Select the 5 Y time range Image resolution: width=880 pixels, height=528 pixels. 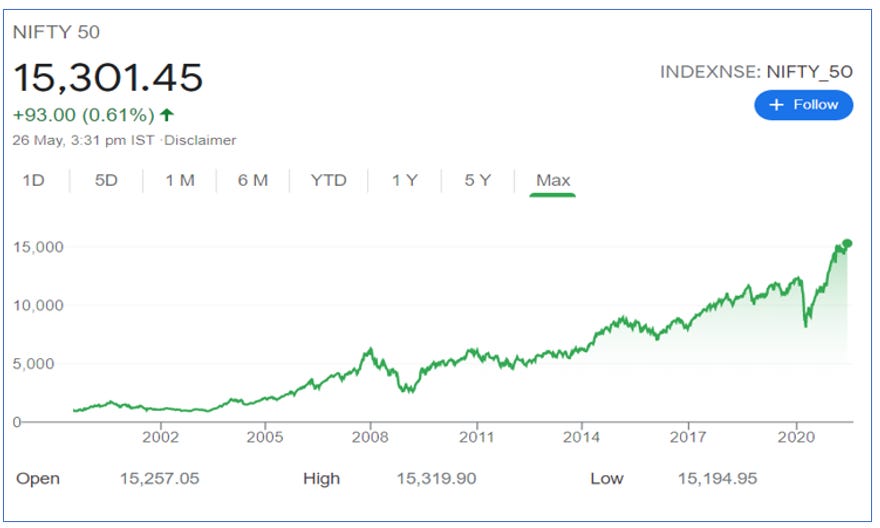(478, 180)
